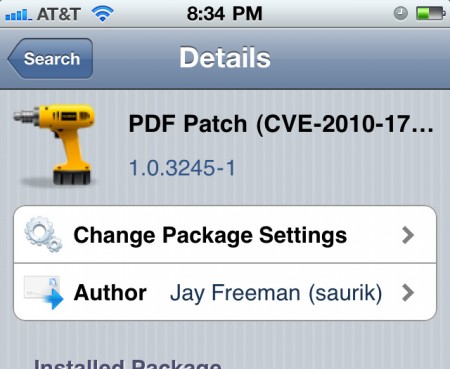Tap Jay Freeman (saurik) author name
Image resolution: width=450 pixels, height=369 pixels.
pos(276,293)
